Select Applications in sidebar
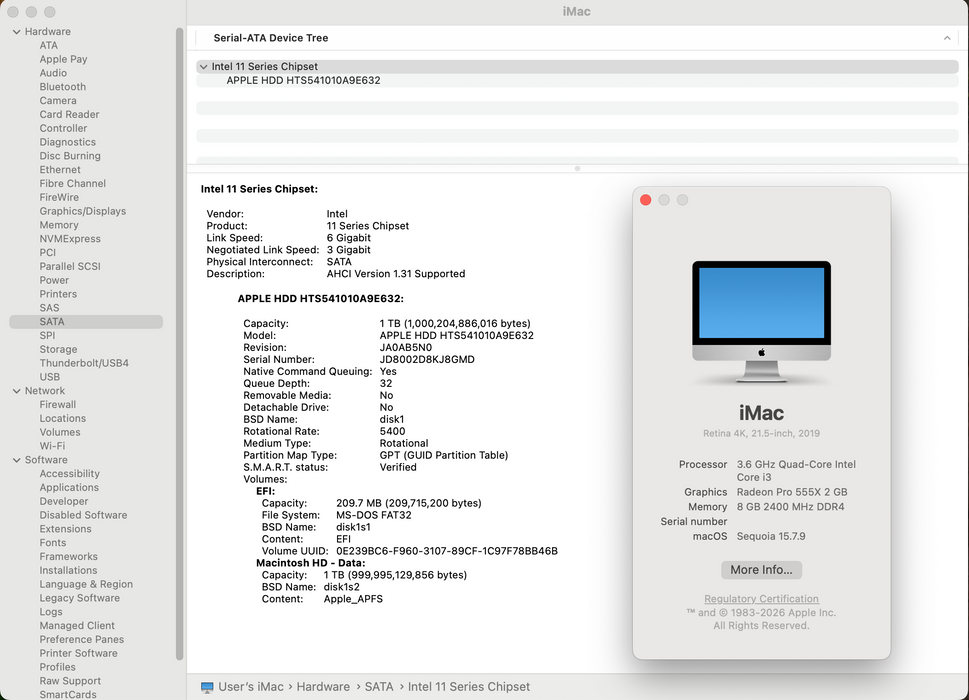 69,487
